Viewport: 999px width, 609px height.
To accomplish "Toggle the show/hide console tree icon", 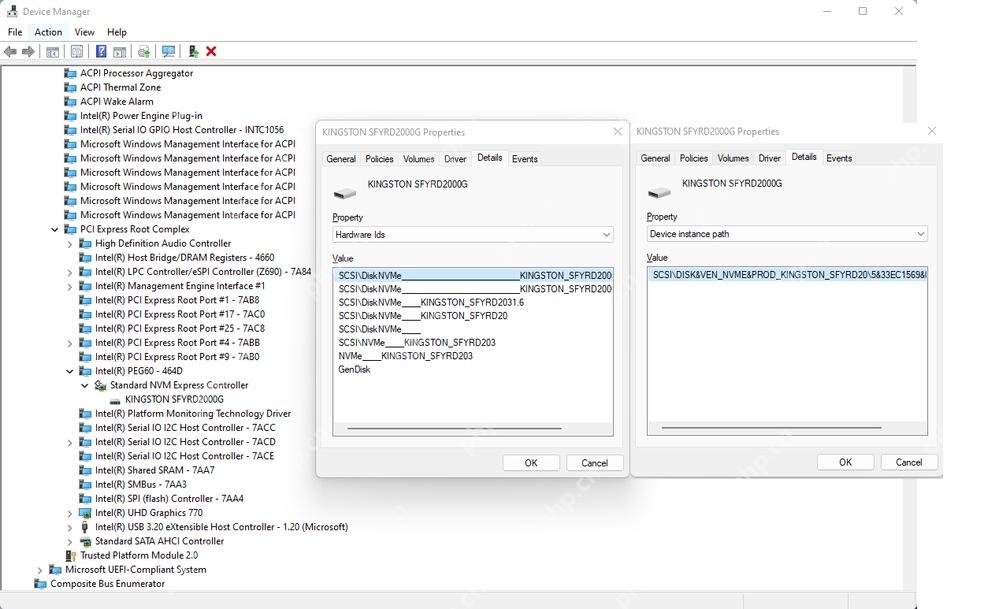I will click(x=53, y=52).
